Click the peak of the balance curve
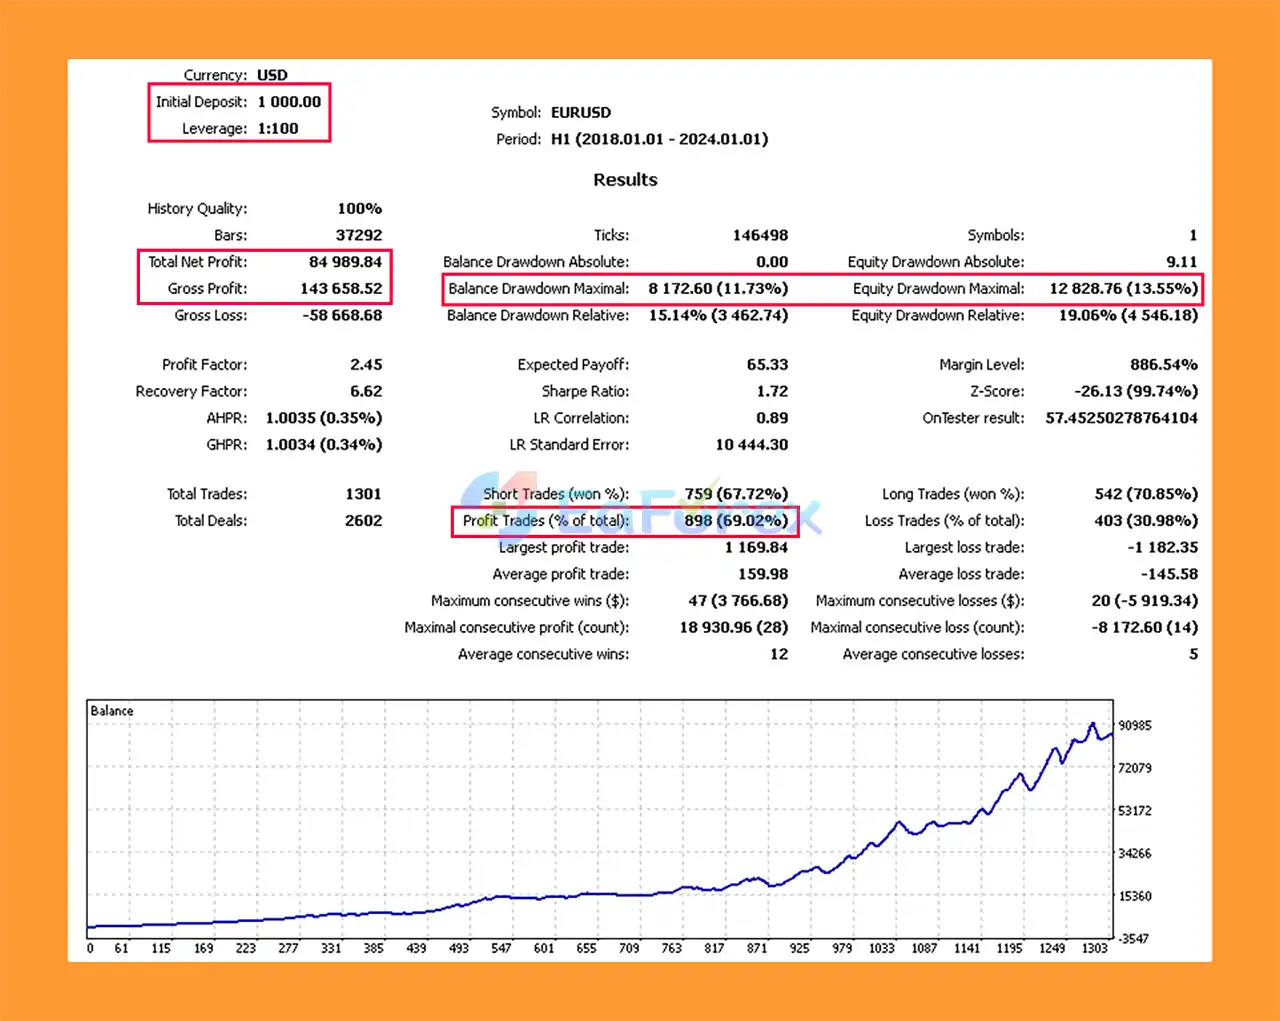 1093,722
